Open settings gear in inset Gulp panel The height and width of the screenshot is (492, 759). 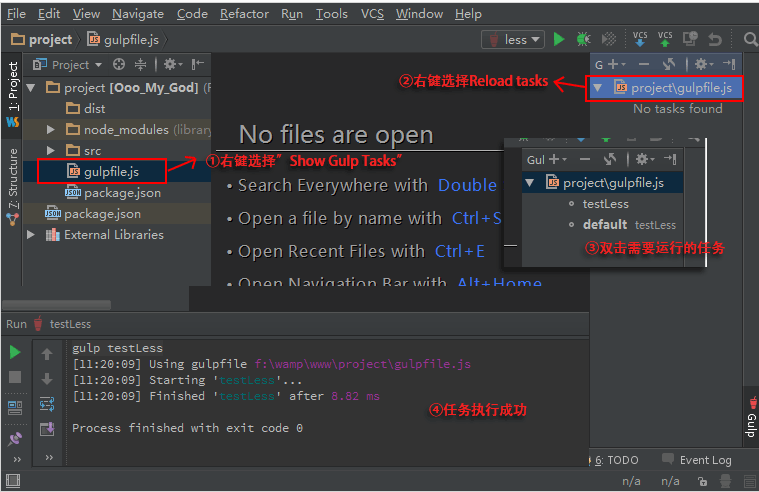(x=645, y=159)
